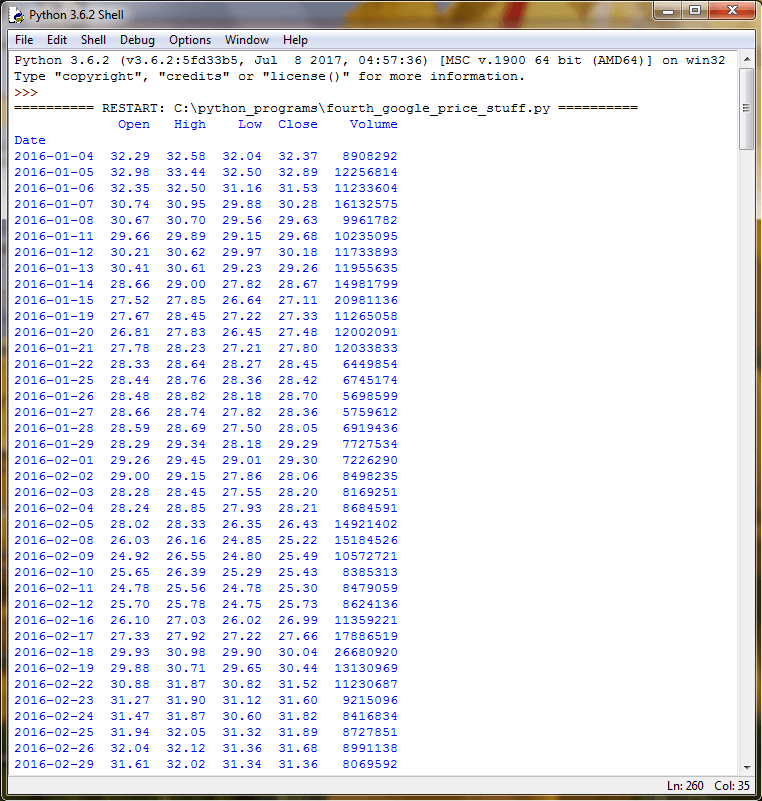Click date 2016-01-19

54,316
